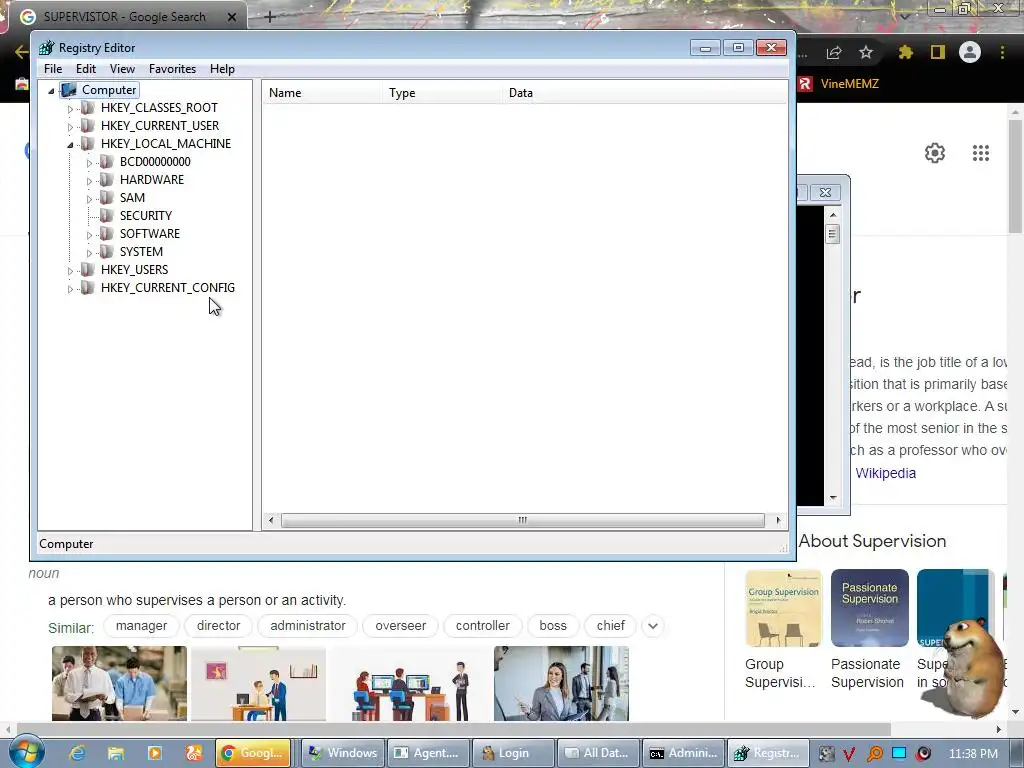Click the Type column header

click(443, 93)
